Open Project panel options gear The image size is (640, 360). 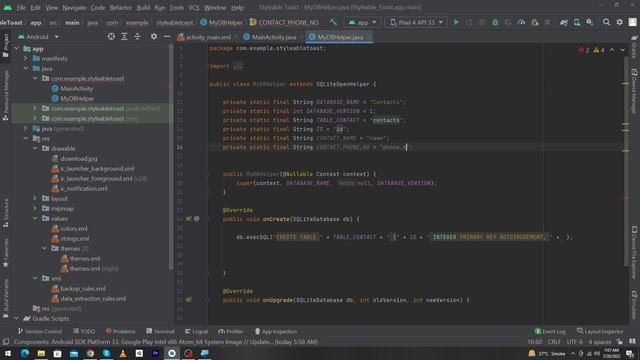[x=154, y=36]
